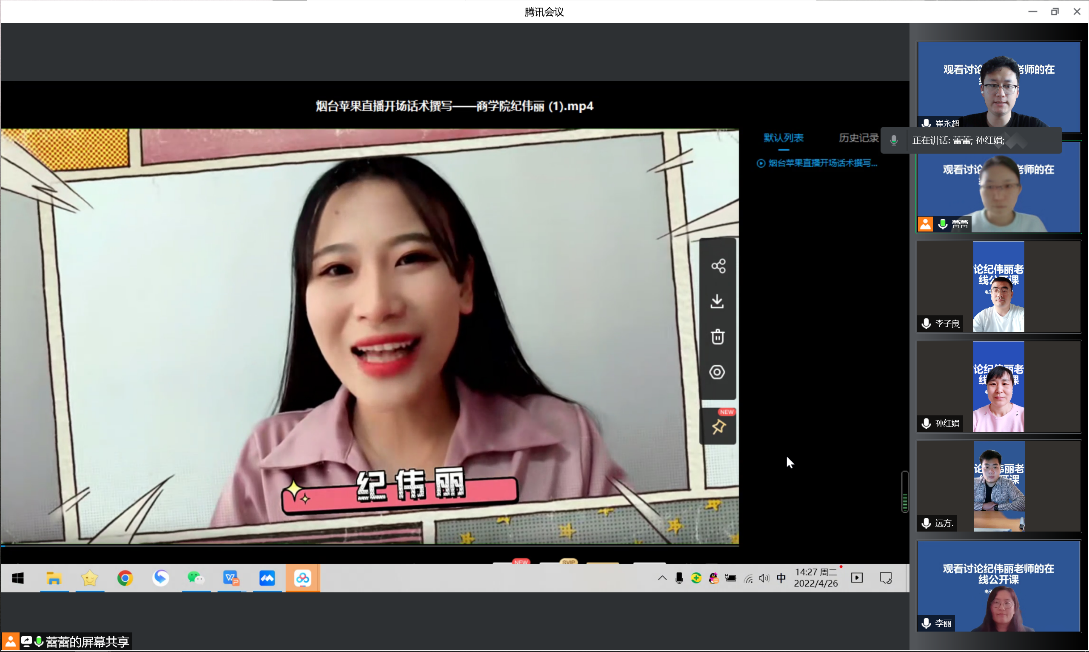This screenshot has height=652, width=1089.
Task: Click the green 360 icon in tray
Action: click(696, 578)
